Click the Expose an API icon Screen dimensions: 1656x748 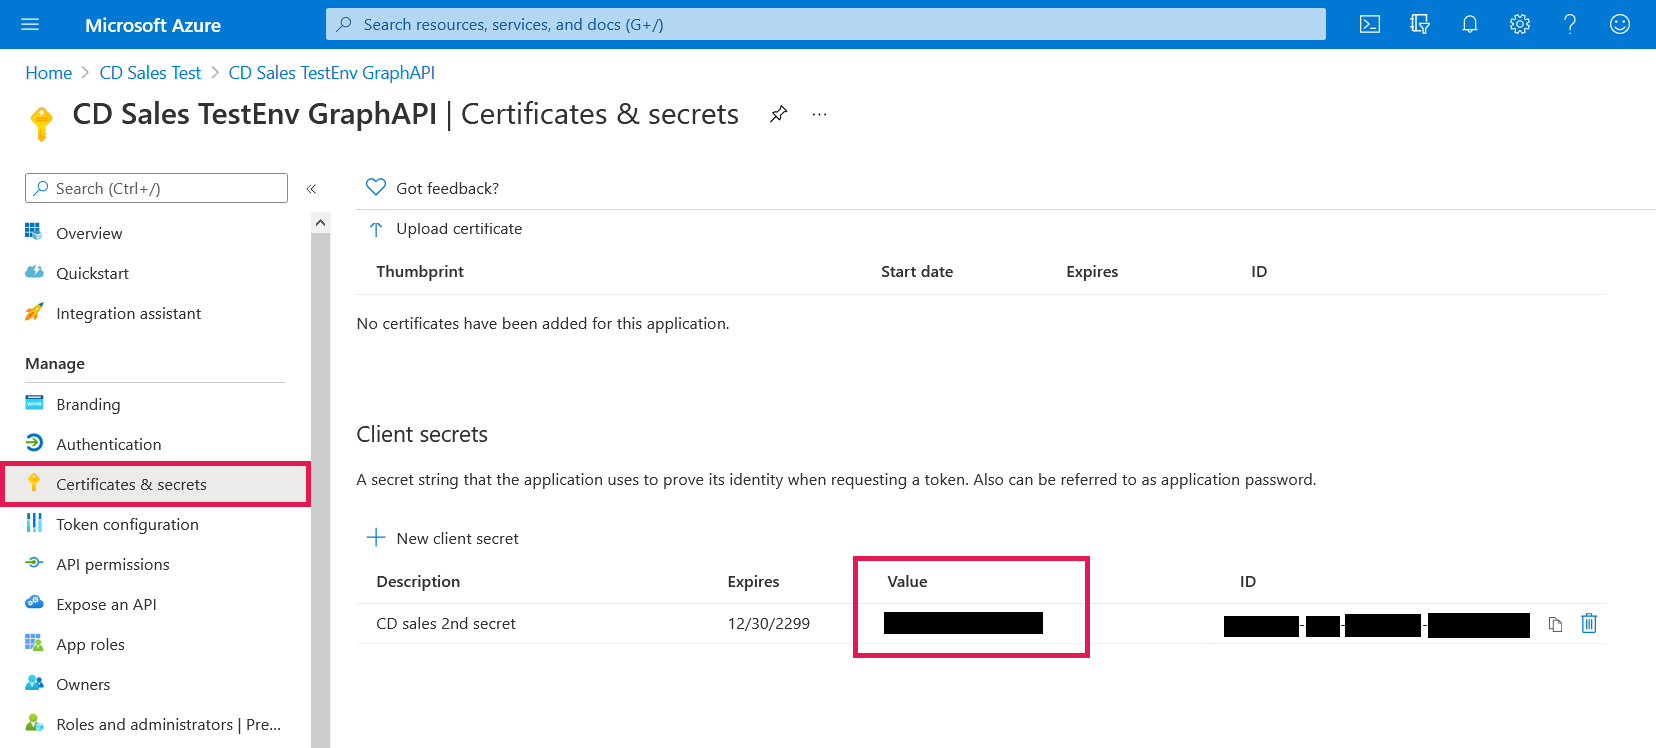pyautogui.click(x=34, y=603)
